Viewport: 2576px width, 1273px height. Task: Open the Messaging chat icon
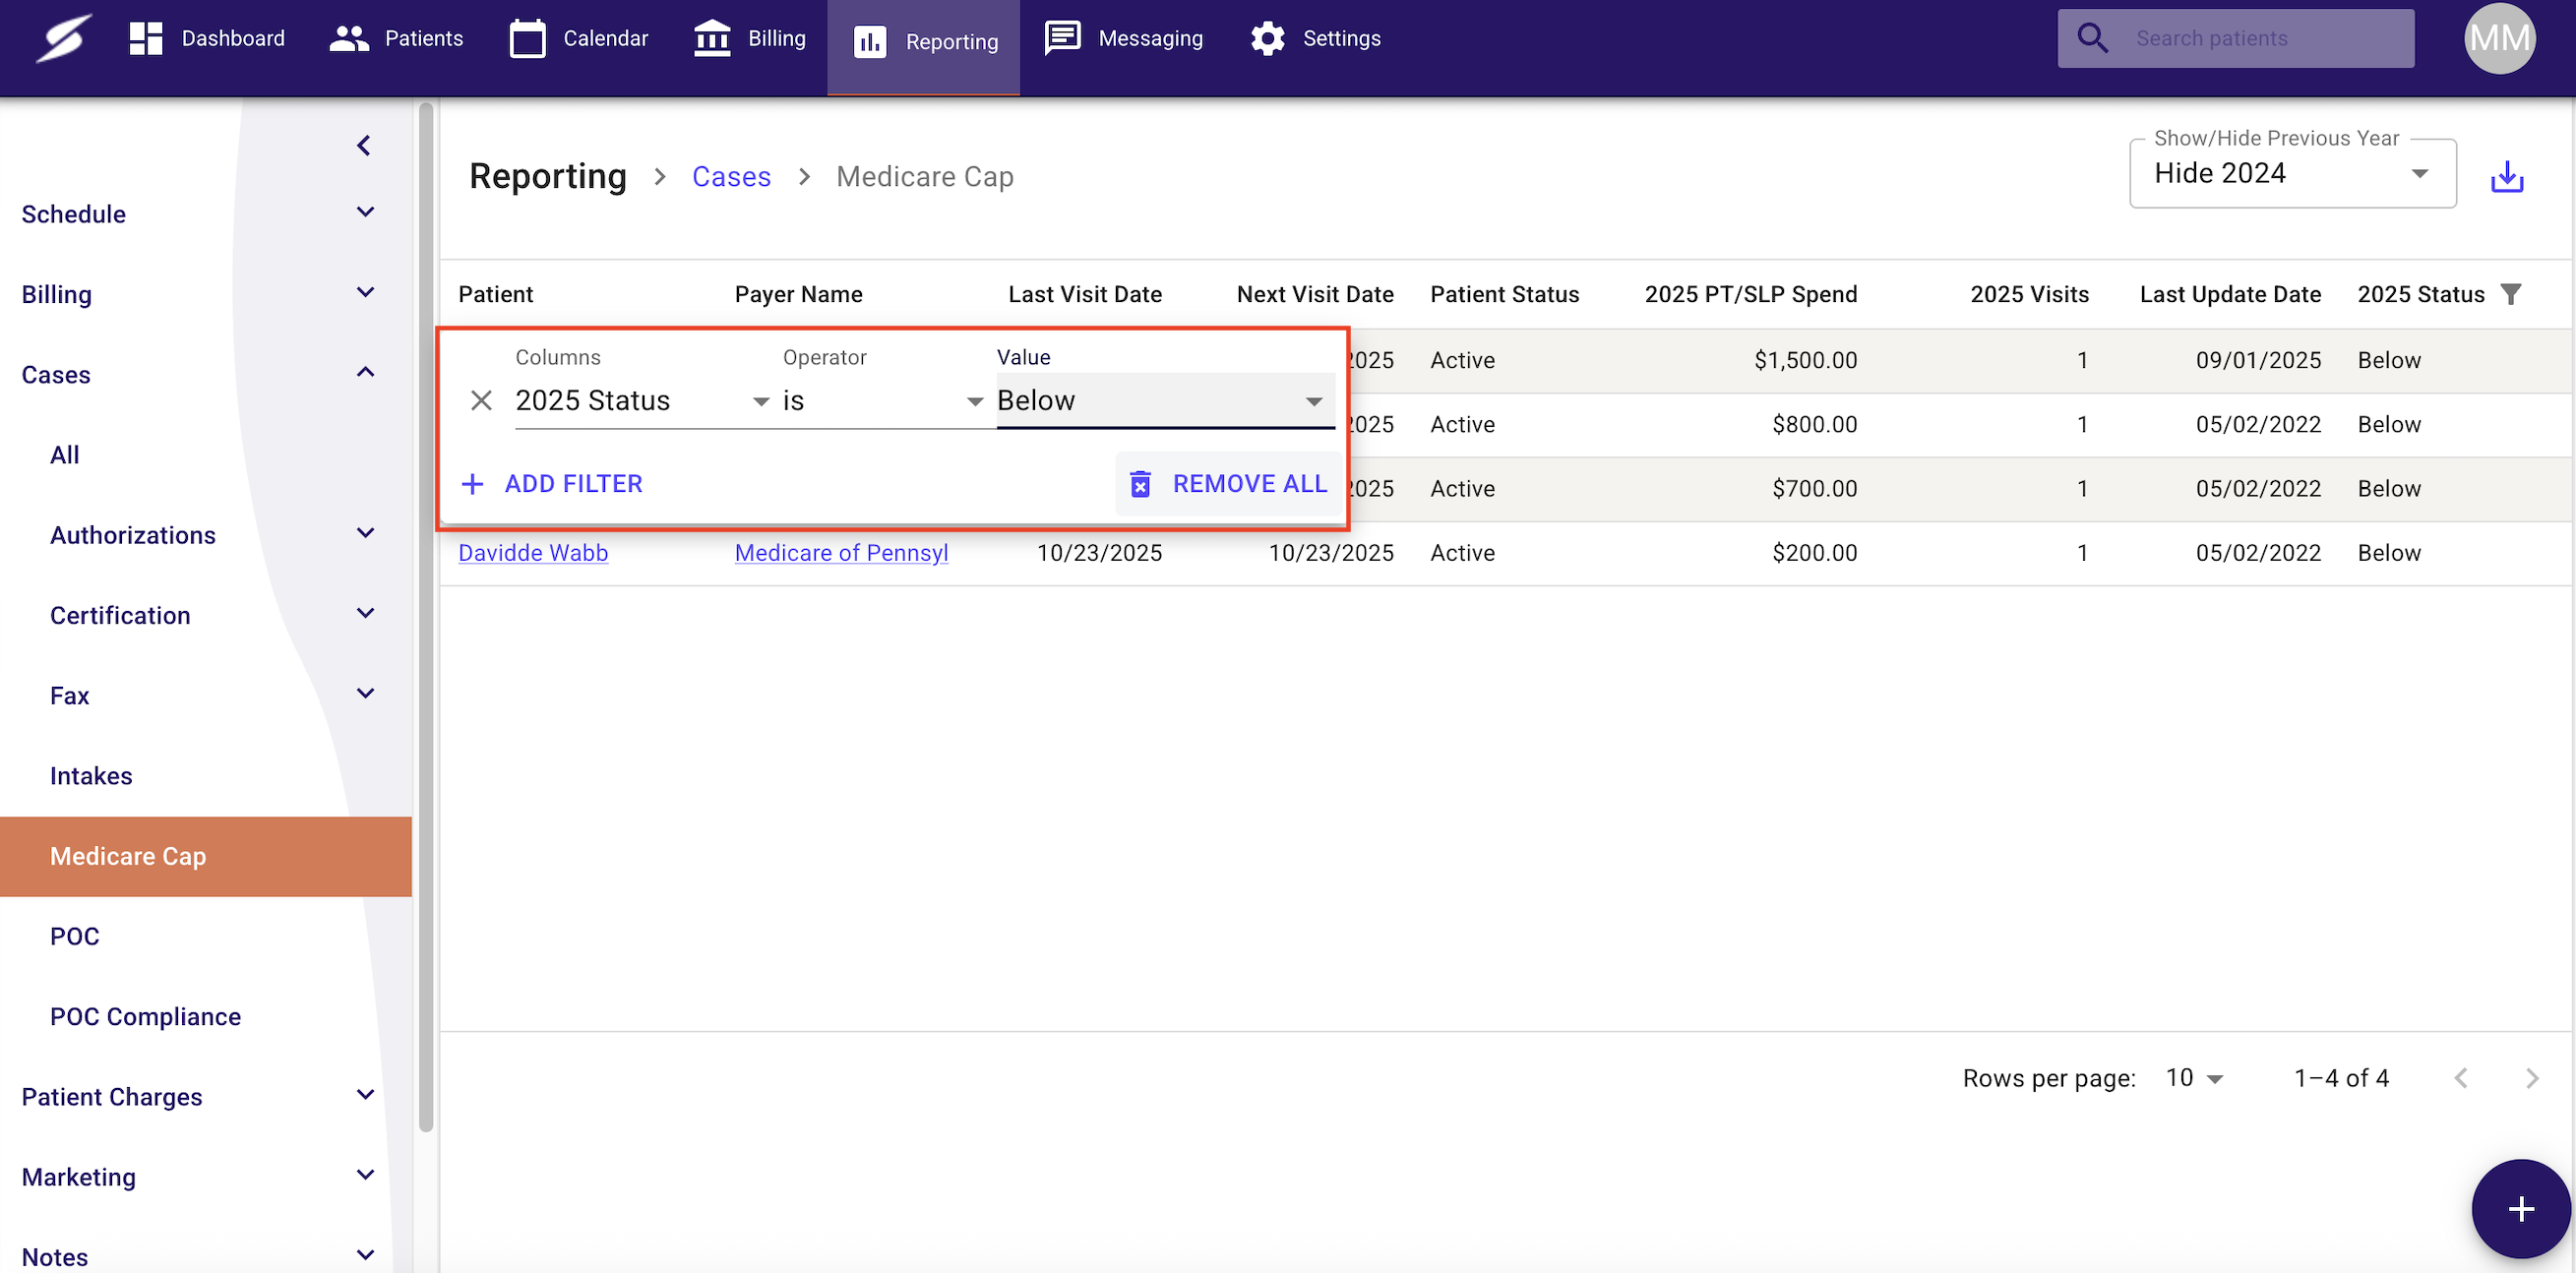[1062, 39]
